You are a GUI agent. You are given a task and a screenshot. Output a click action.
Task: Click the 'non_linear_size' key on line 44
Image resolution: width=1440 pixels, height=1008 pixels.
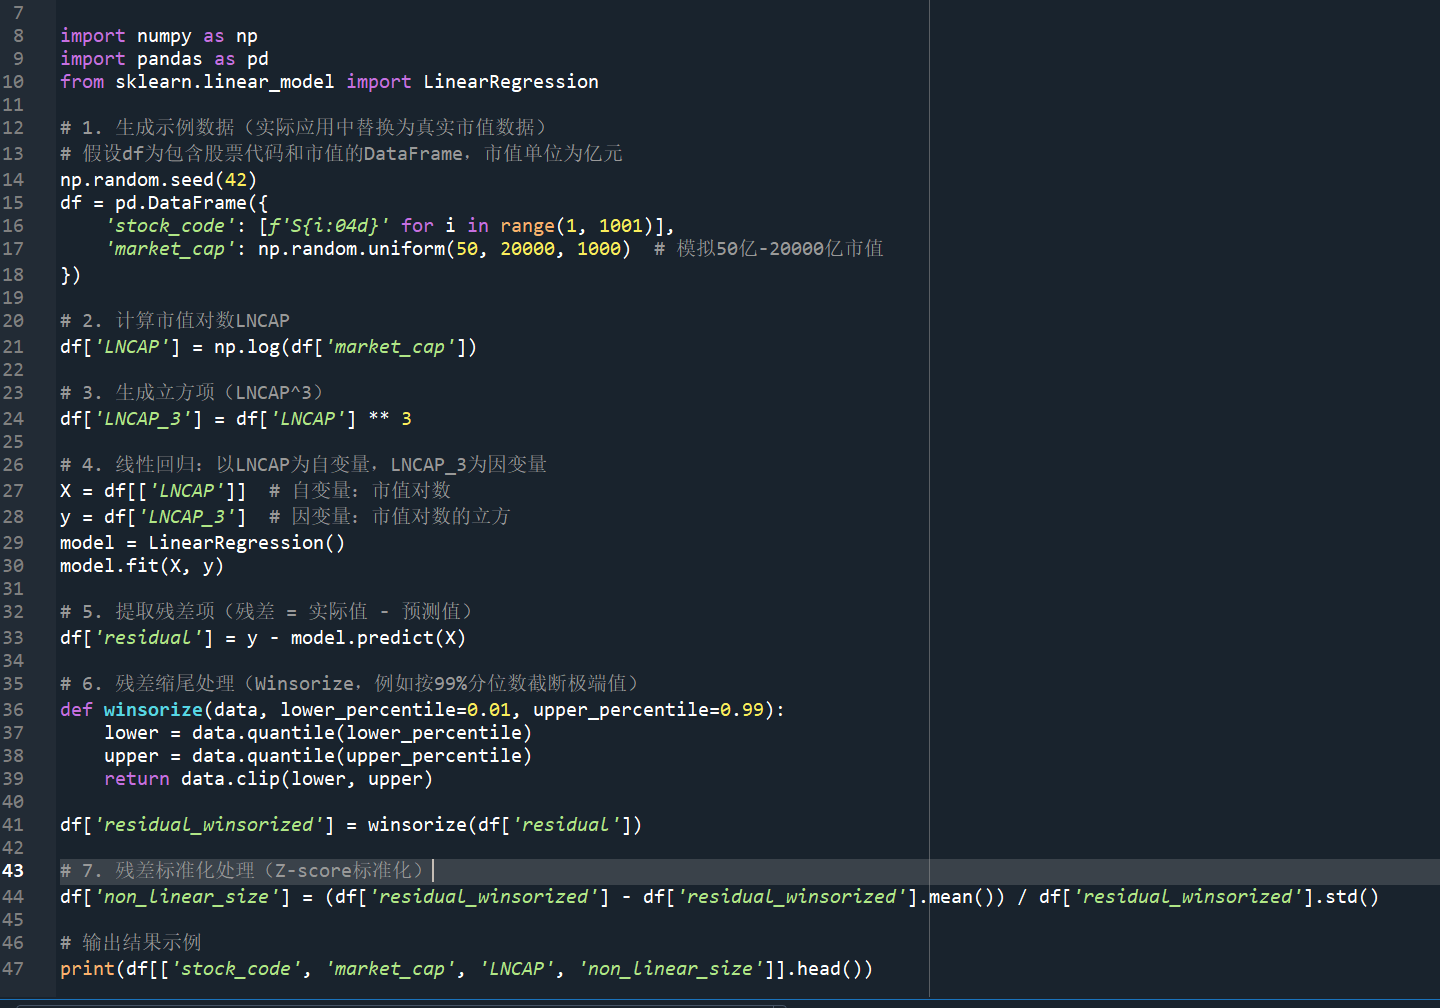186,897
